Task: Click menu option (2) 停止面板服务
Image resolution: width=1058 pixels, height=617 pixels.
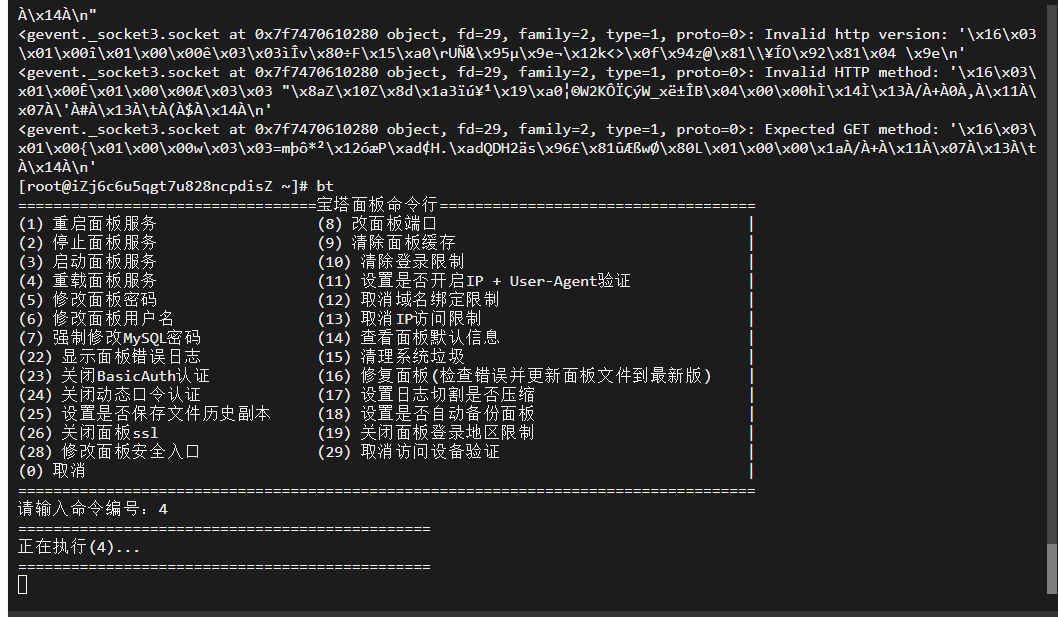Action: 88,242
